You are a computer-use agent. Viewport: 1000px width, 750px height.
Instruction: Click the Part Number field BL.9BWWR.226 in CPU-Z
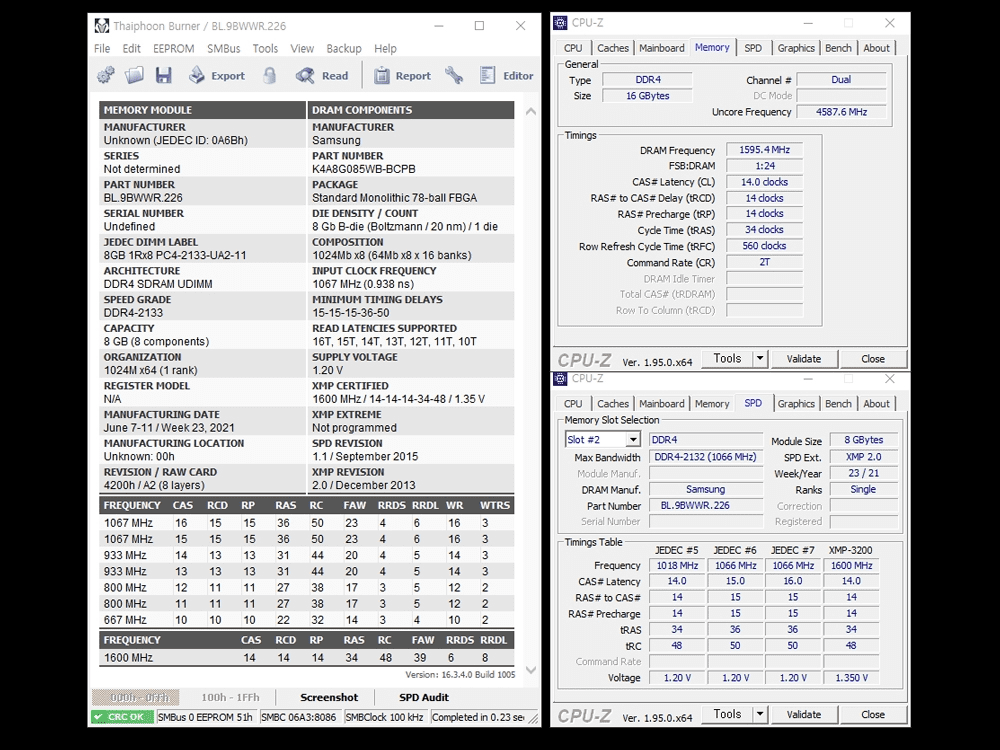[x=706, y=505]
